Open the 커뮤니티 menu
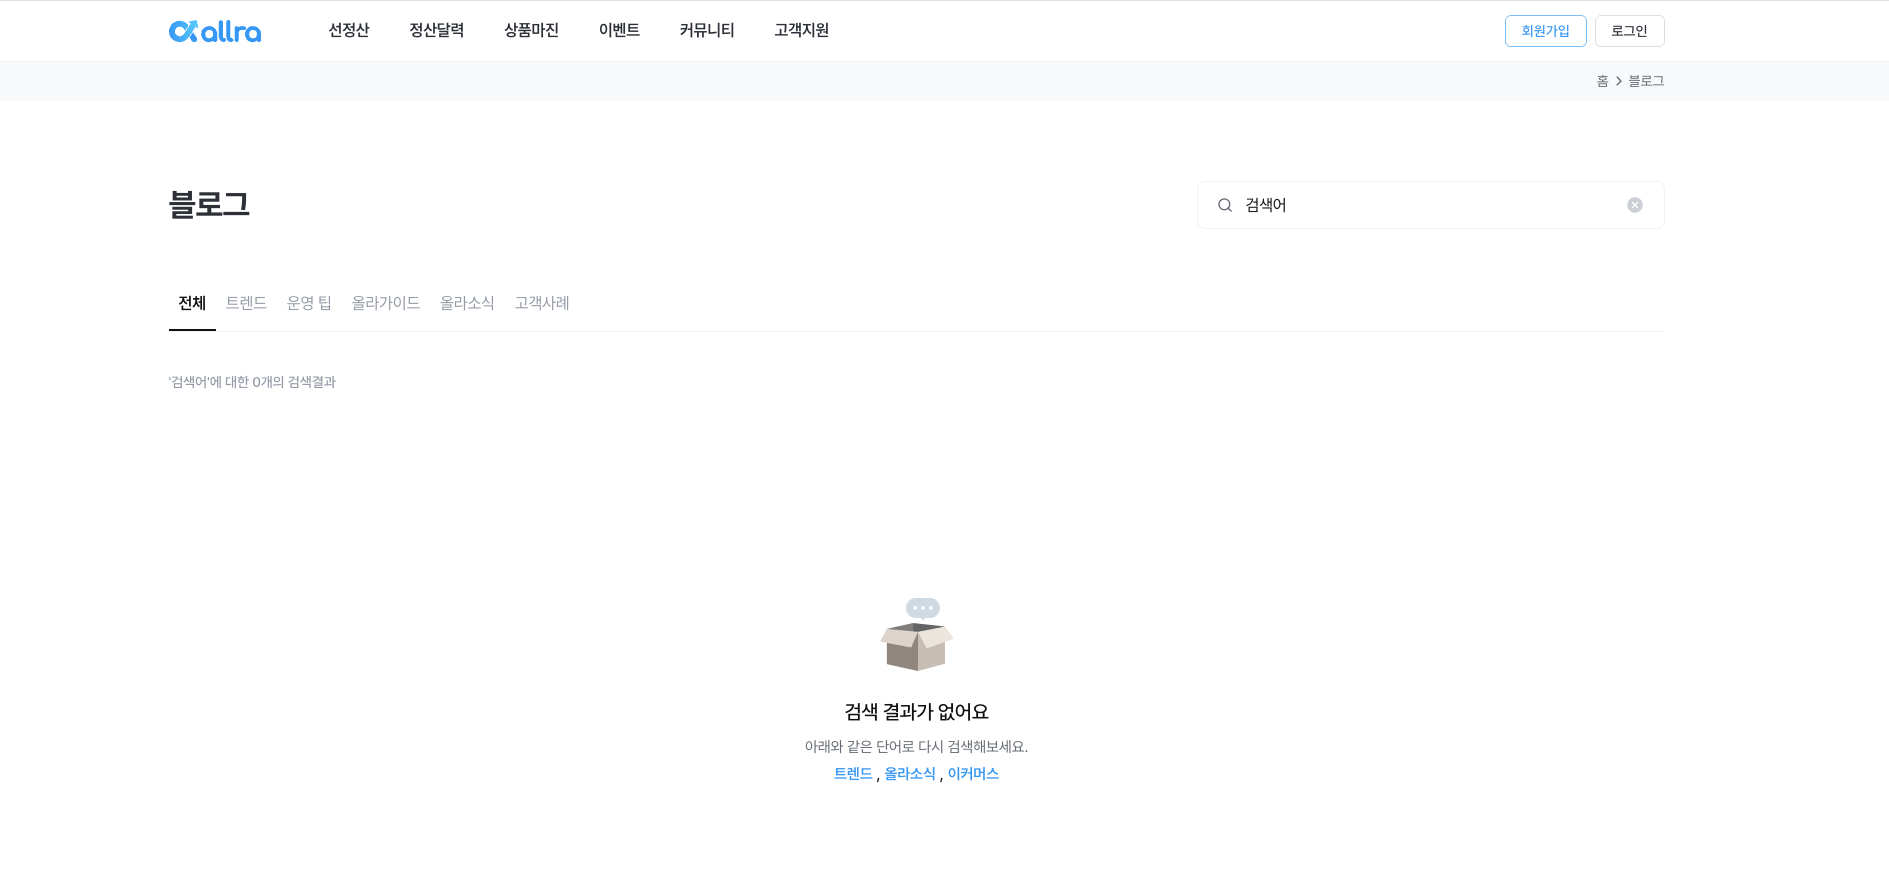1889x891 pixels. (x=707, y=31)
